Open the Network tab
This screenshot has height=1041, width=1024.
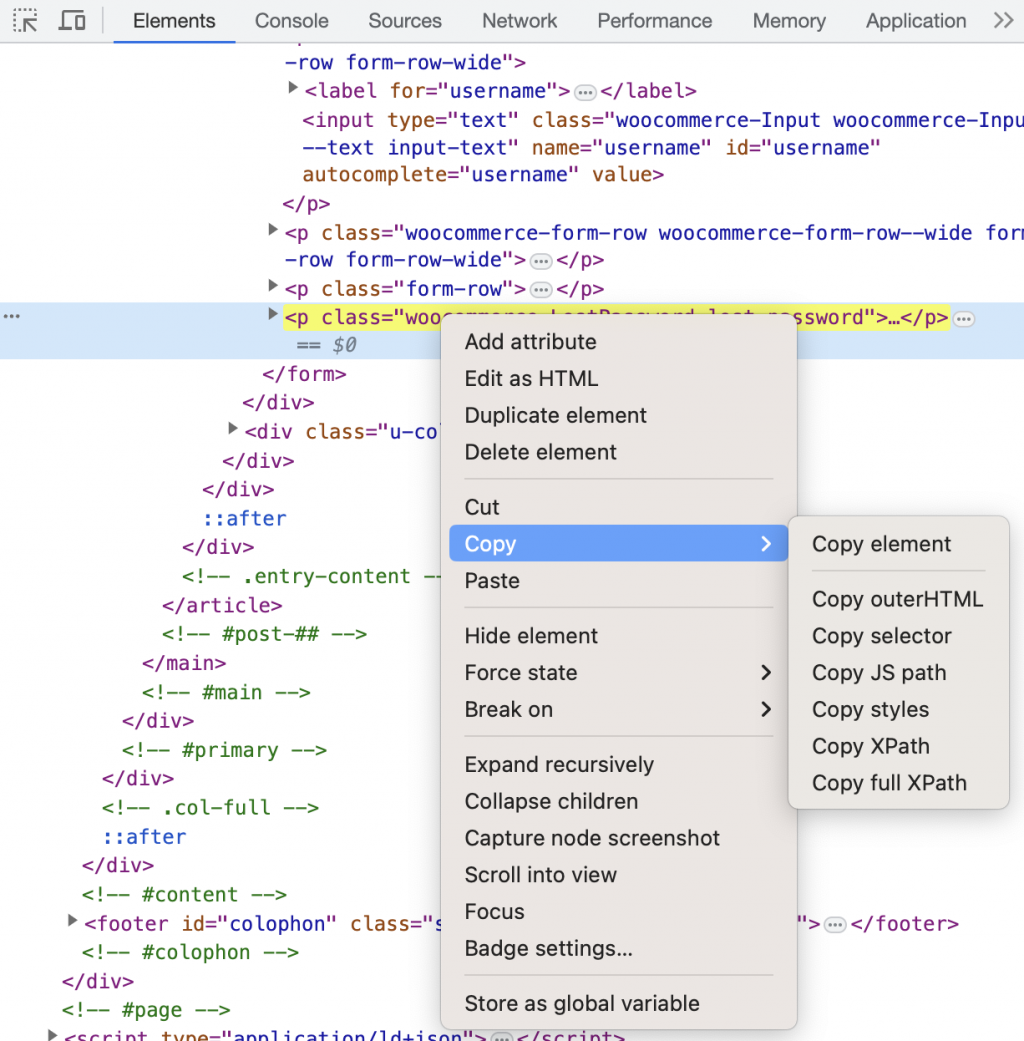519,21
